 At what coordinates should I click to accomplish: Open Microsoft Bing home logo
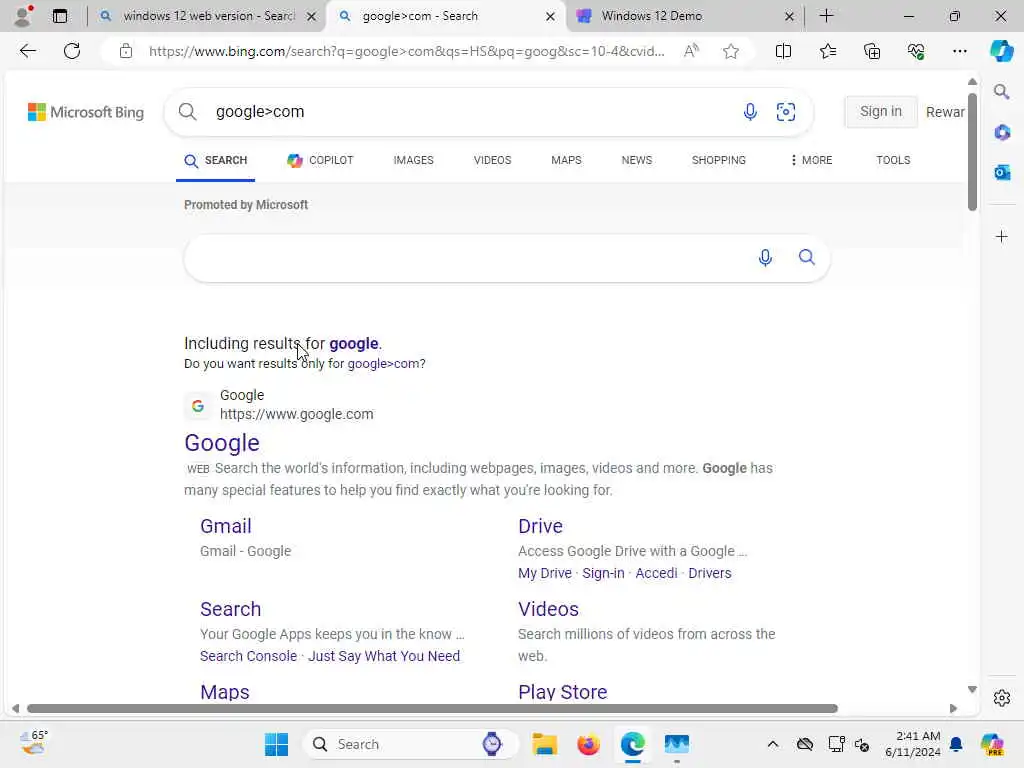coord(86,112)
